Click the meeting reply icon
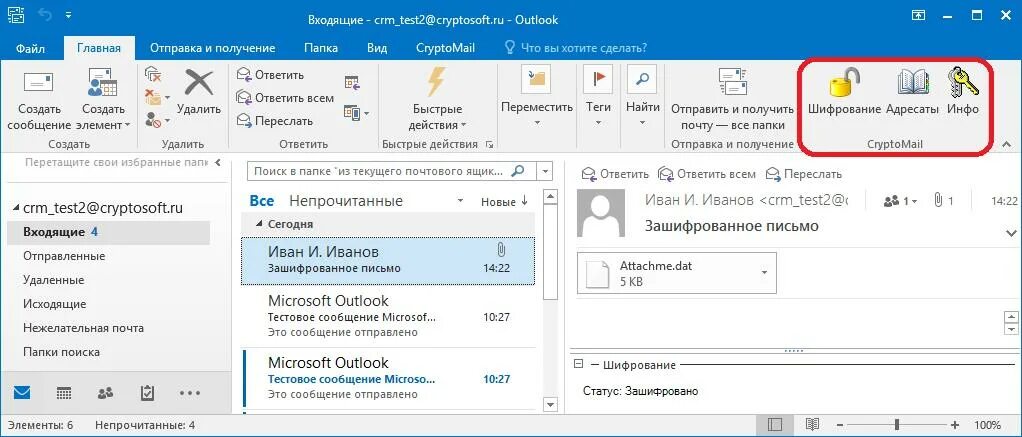 (x=352, y=83)
